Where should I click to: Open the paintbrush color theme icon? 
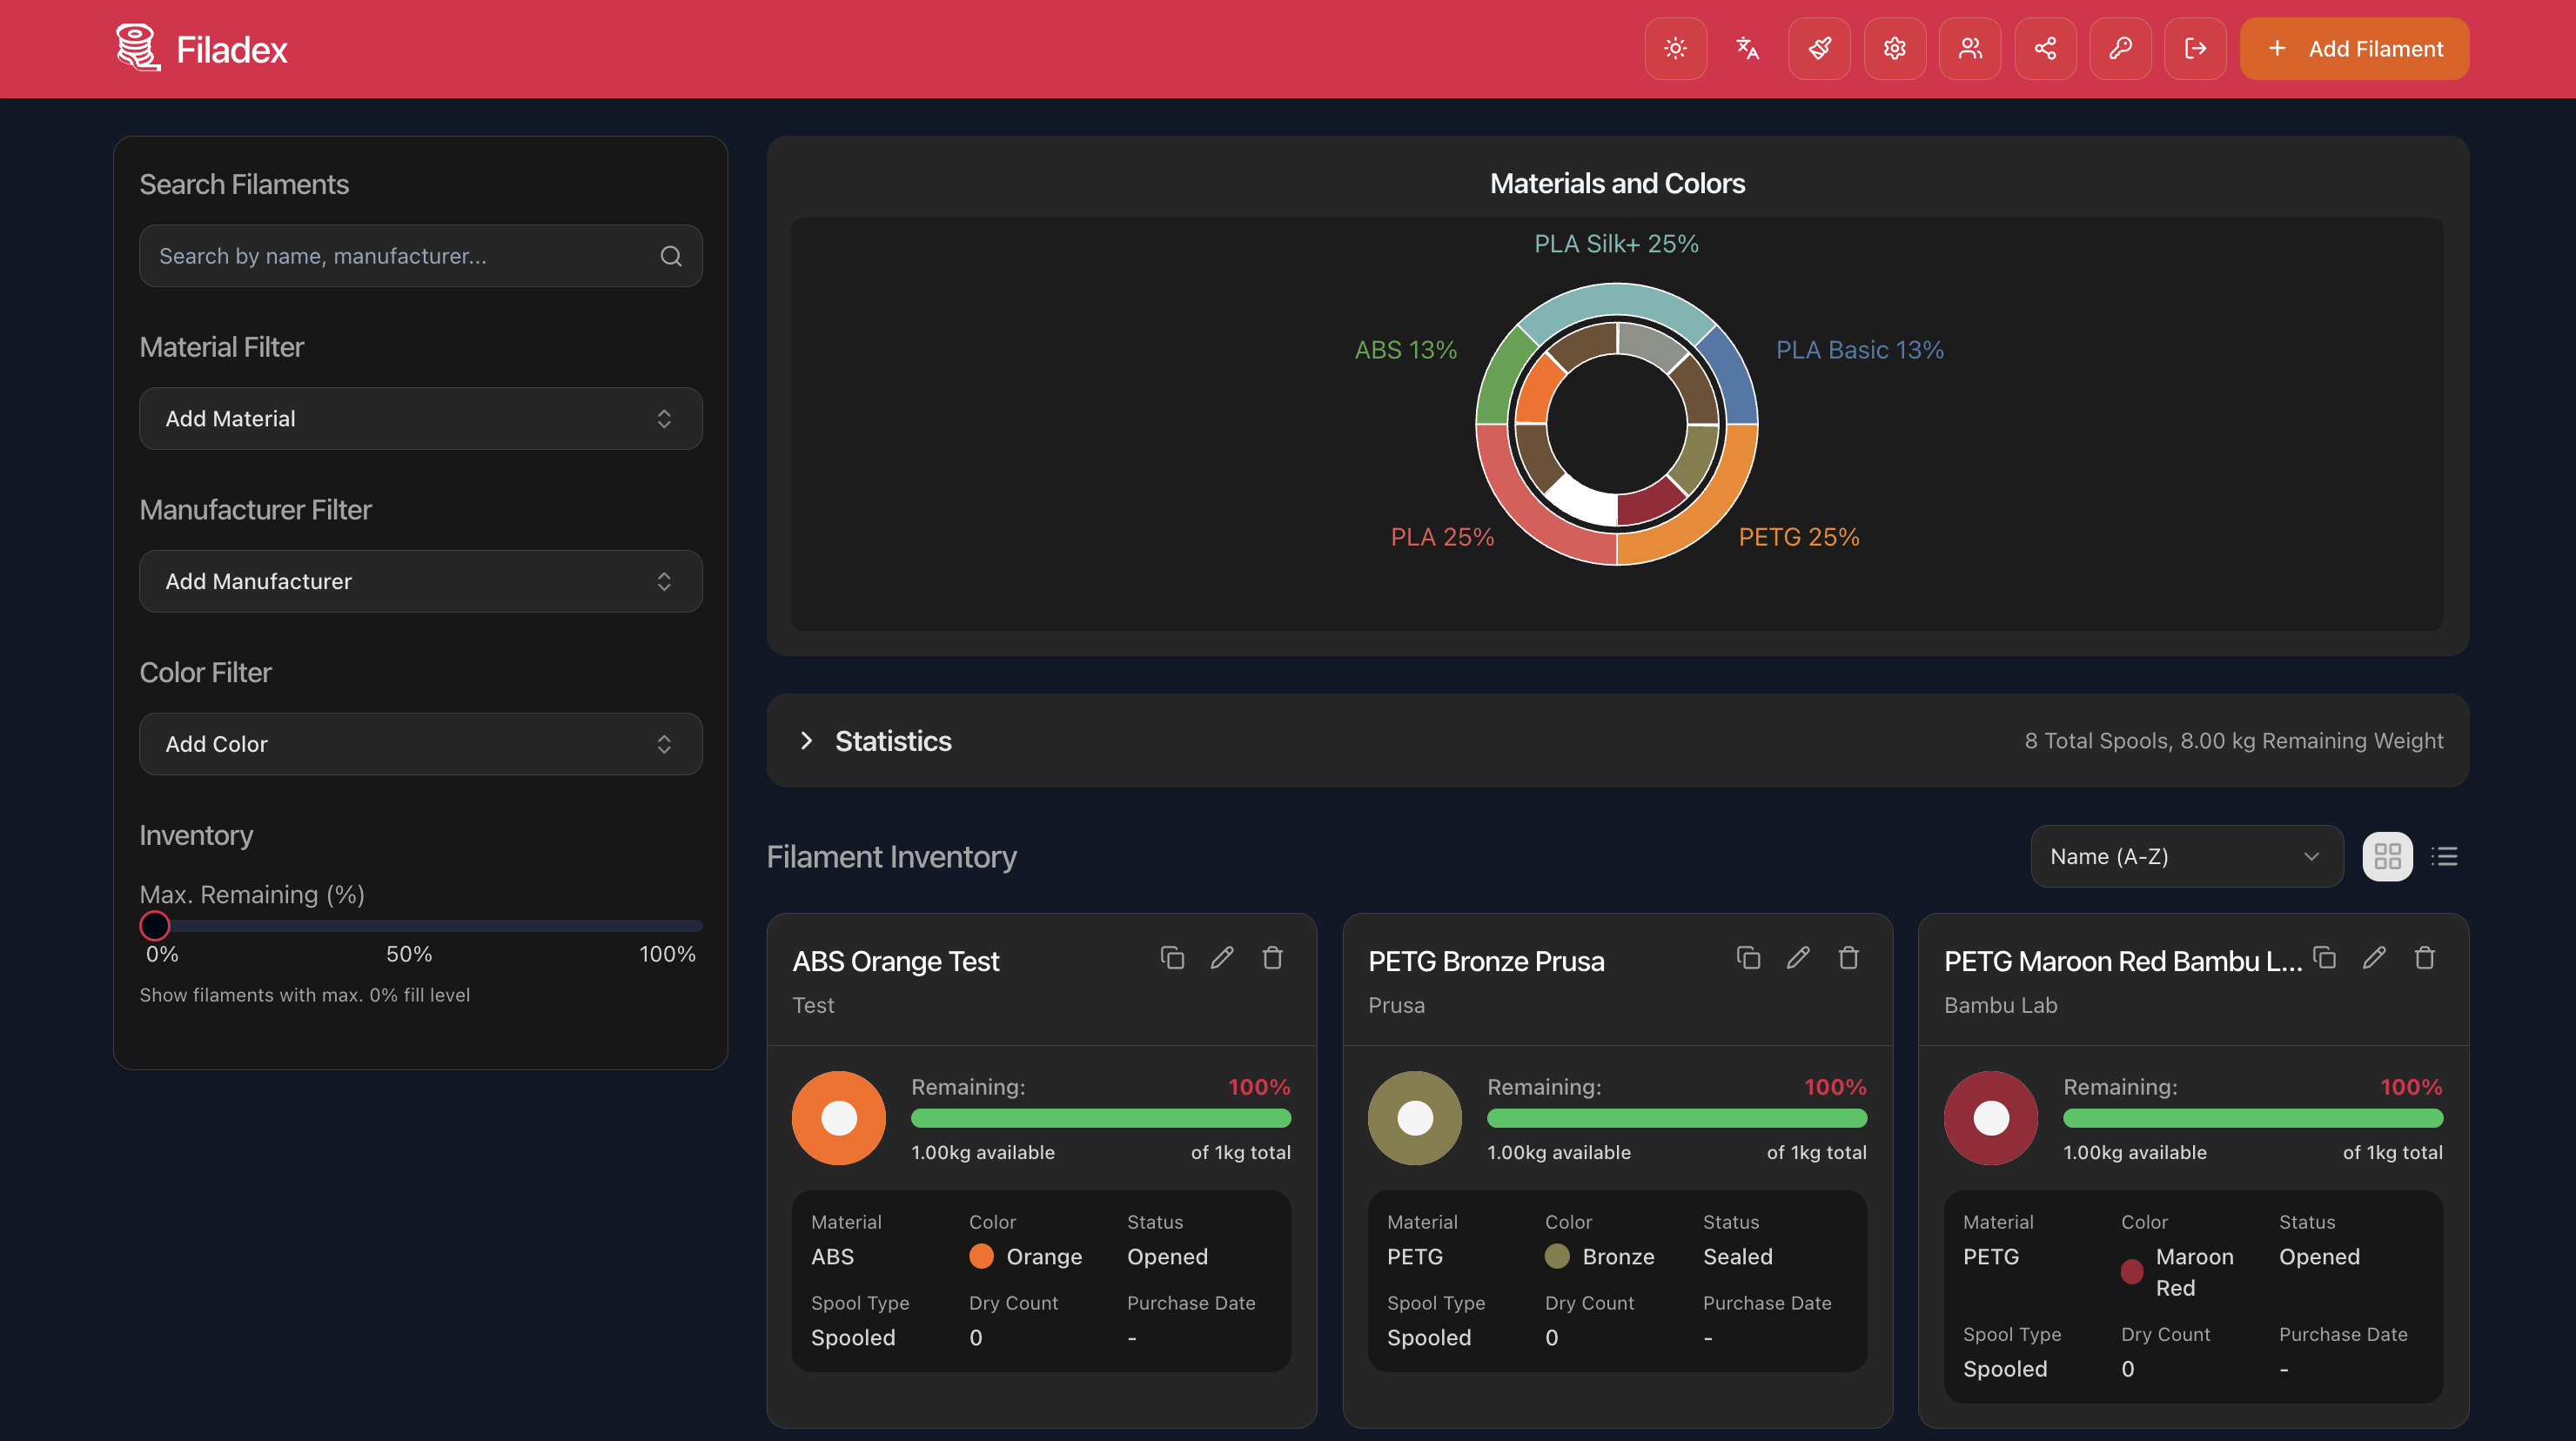pos(1819,48)
